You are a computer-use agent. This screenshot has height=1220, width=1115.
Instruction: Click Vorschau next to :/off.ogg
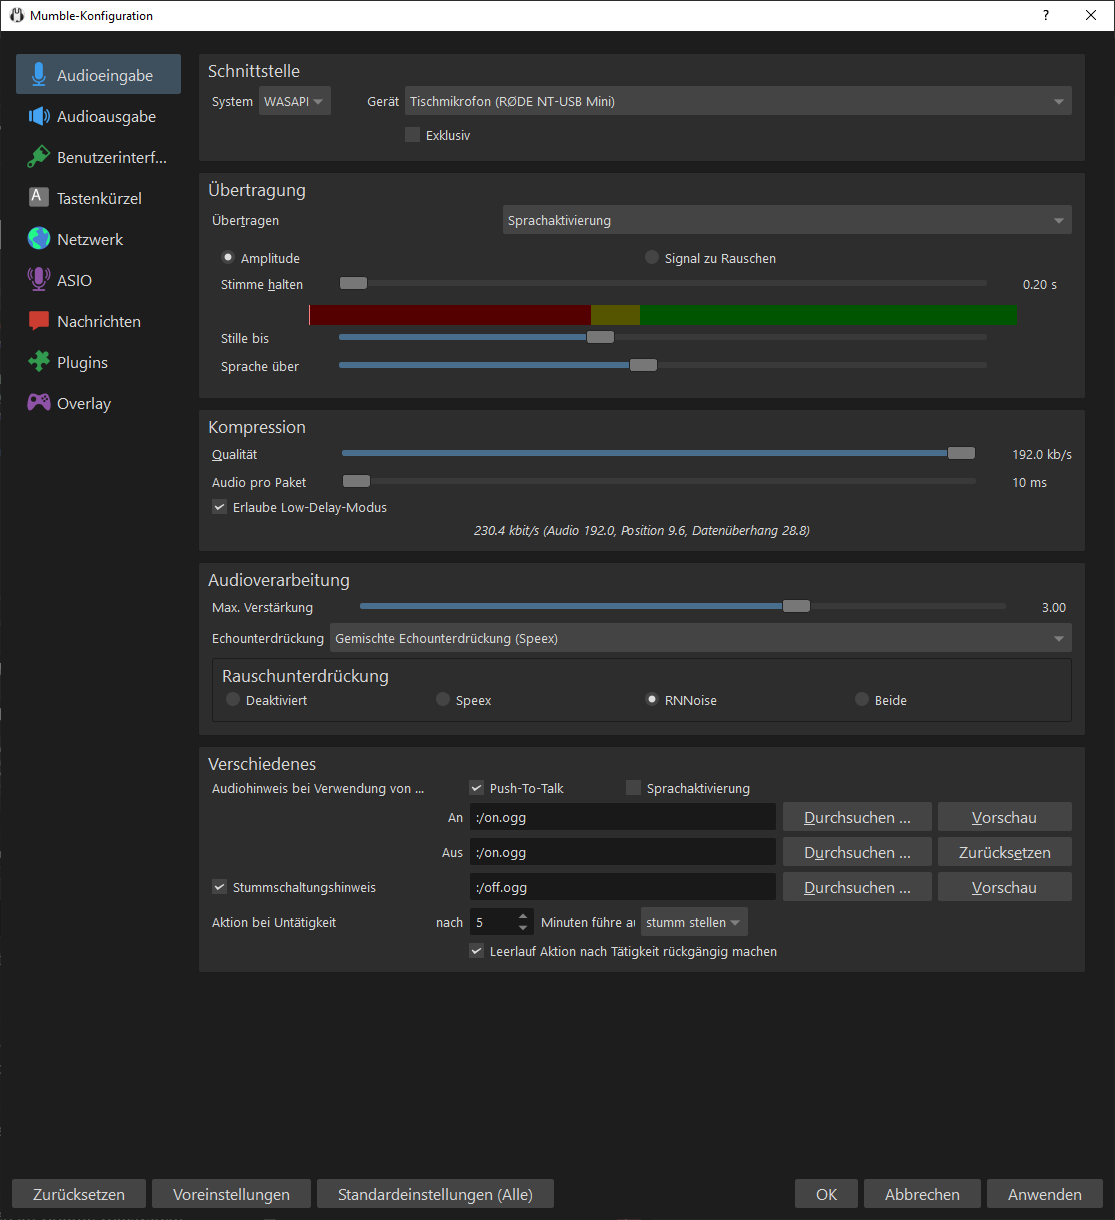pos(1005,887)
